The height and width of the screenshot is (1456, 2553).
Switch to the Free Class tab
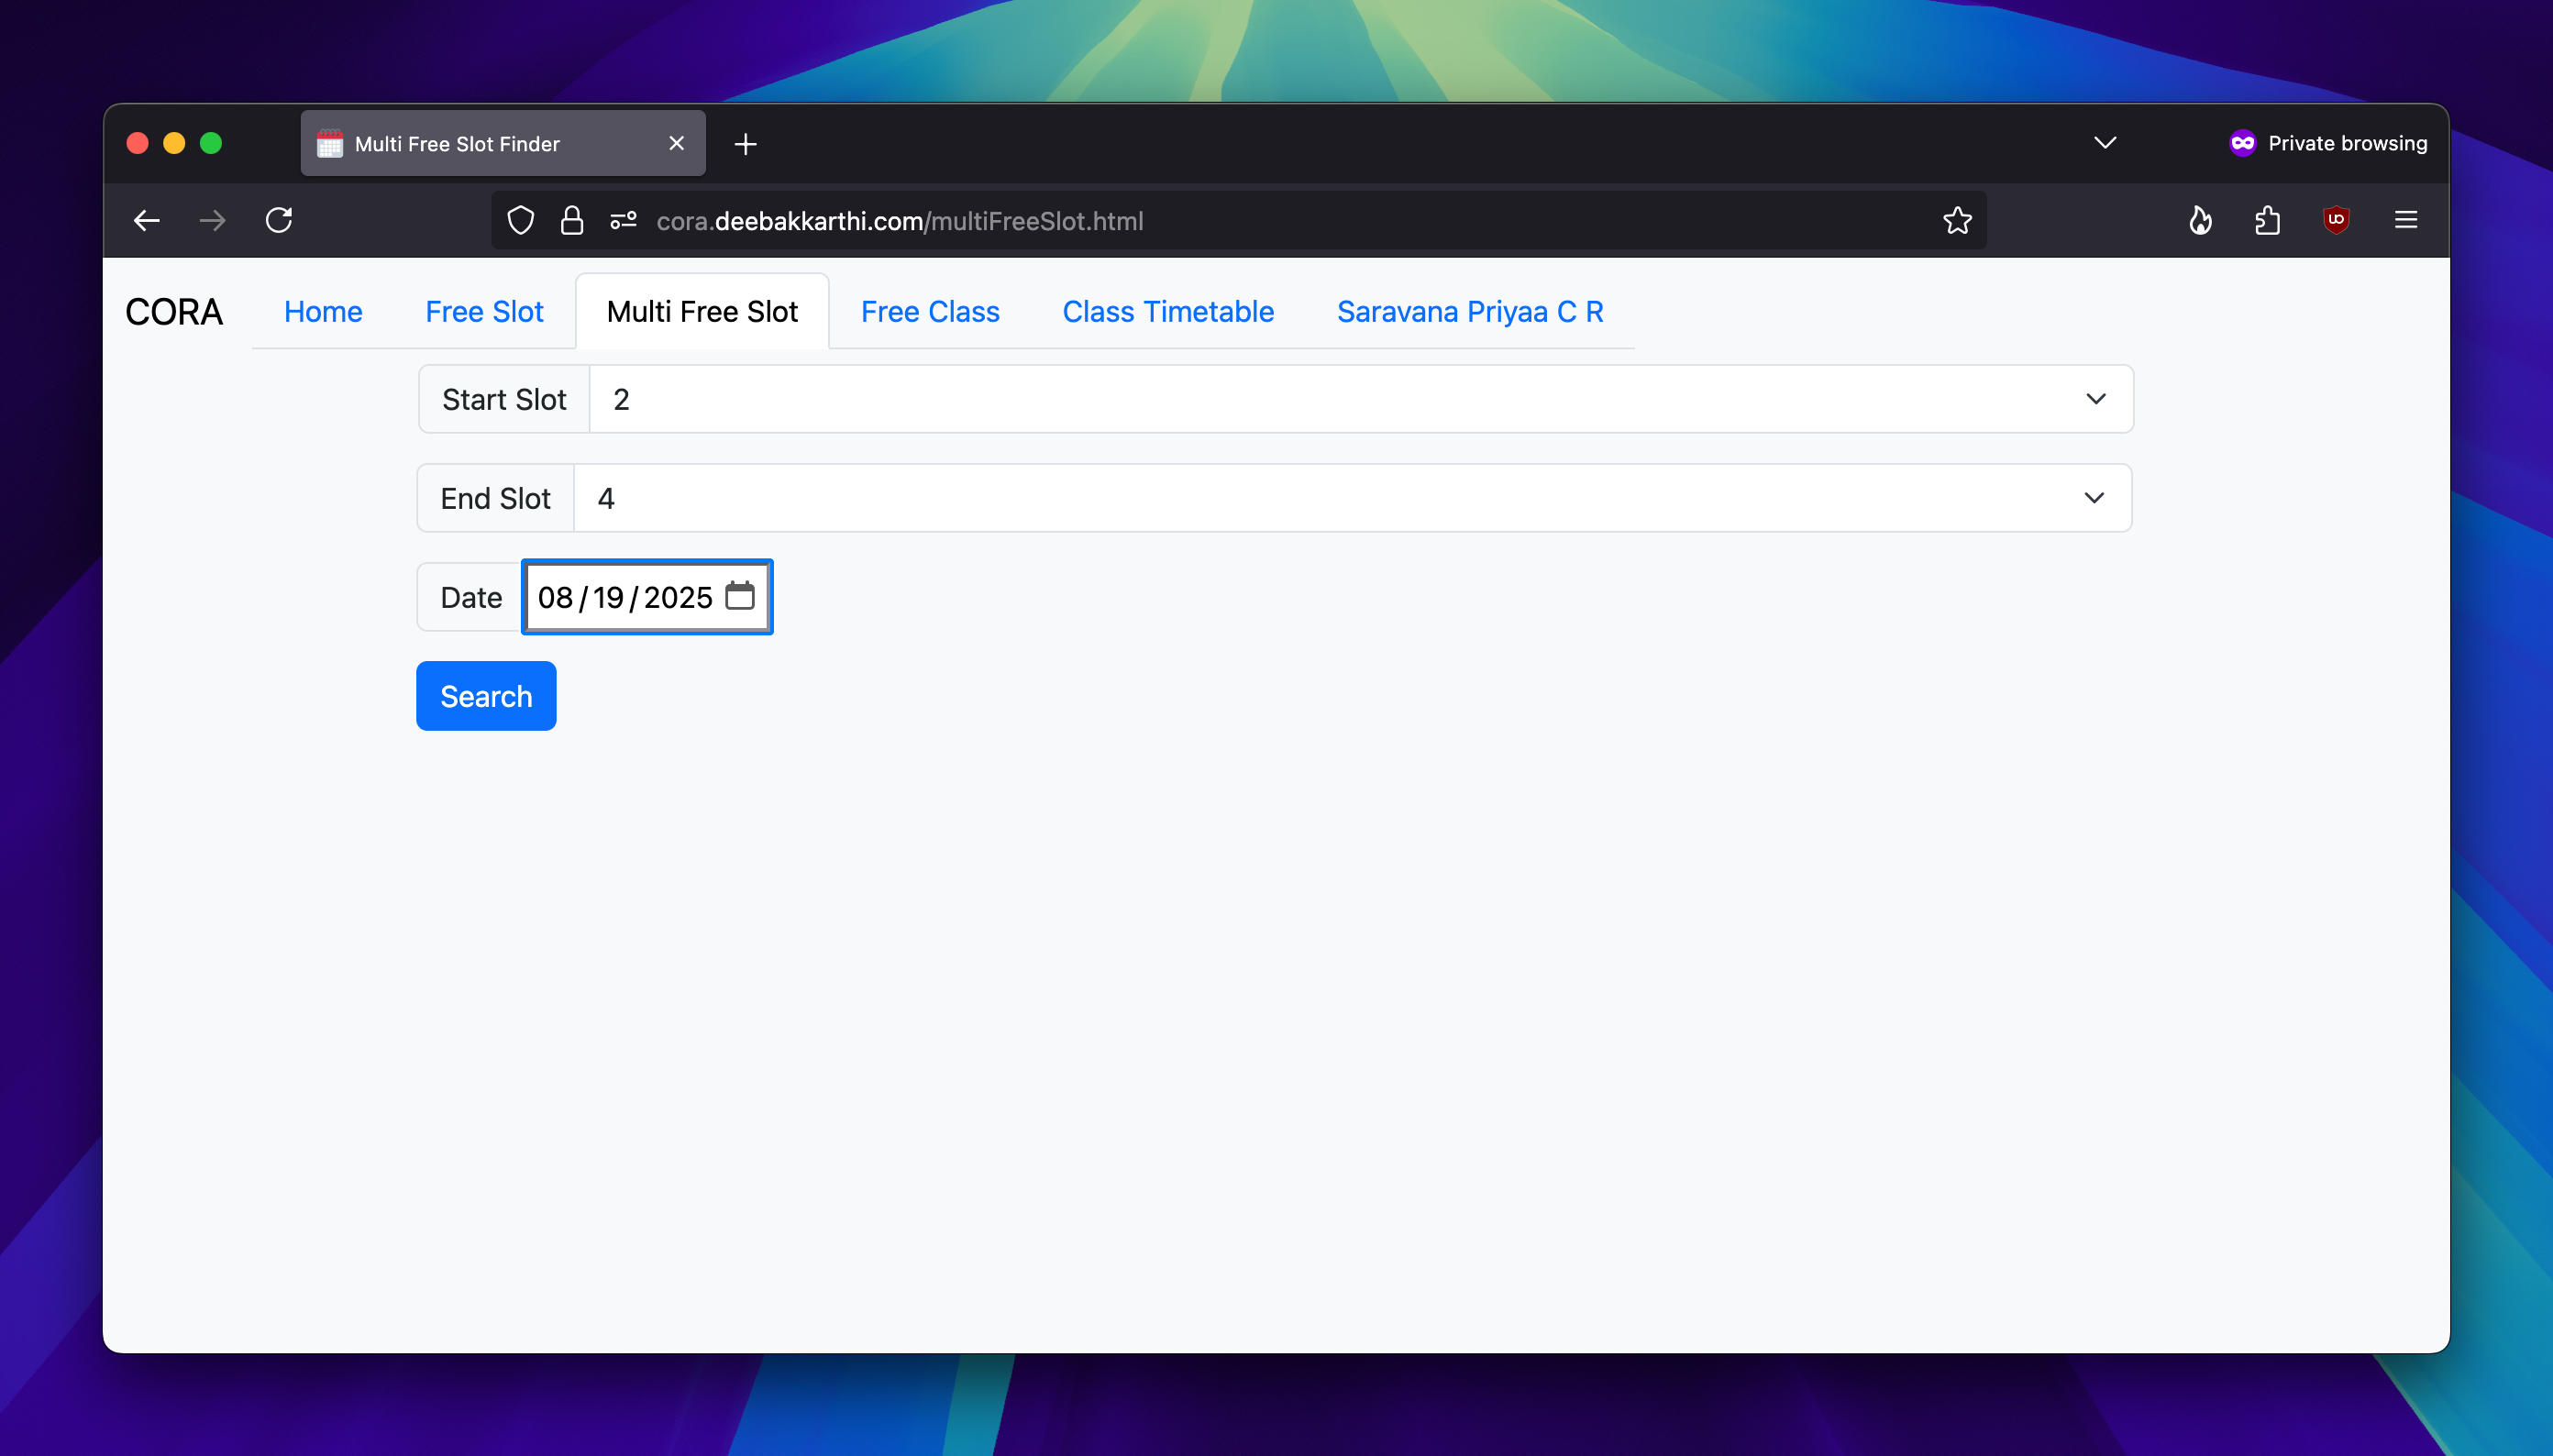coord(930,312)
